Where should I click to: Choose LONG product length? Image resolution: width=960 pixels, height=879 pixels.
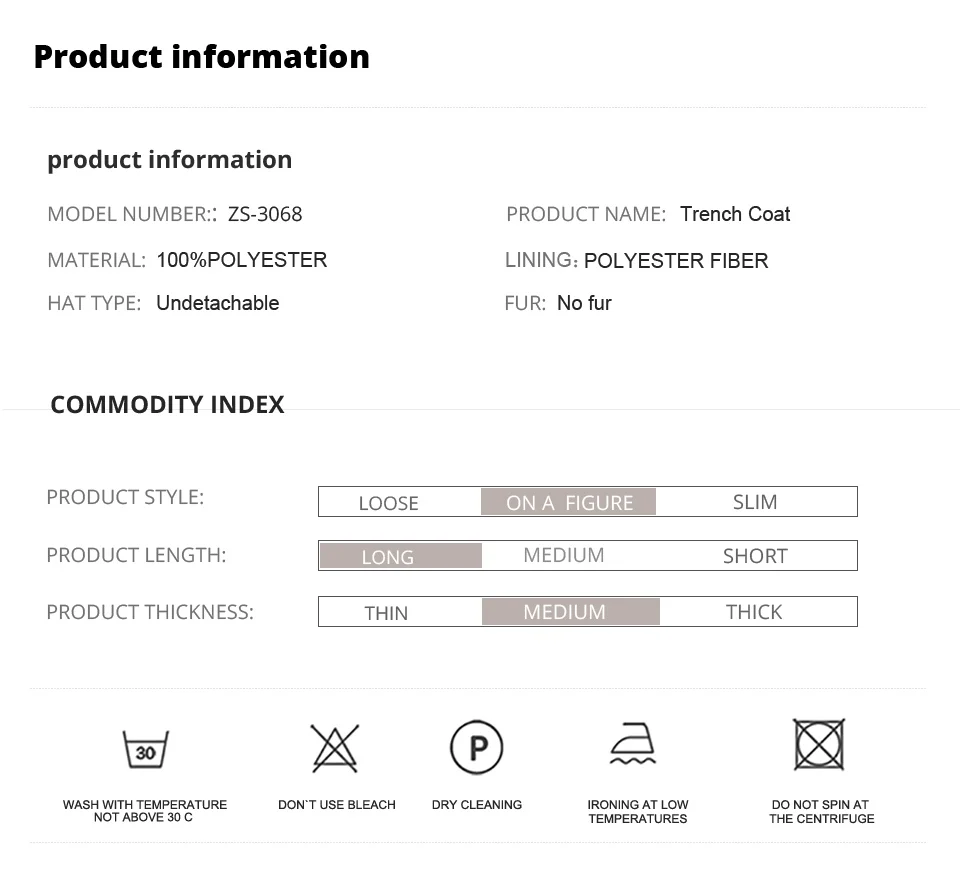click(388, 557)
